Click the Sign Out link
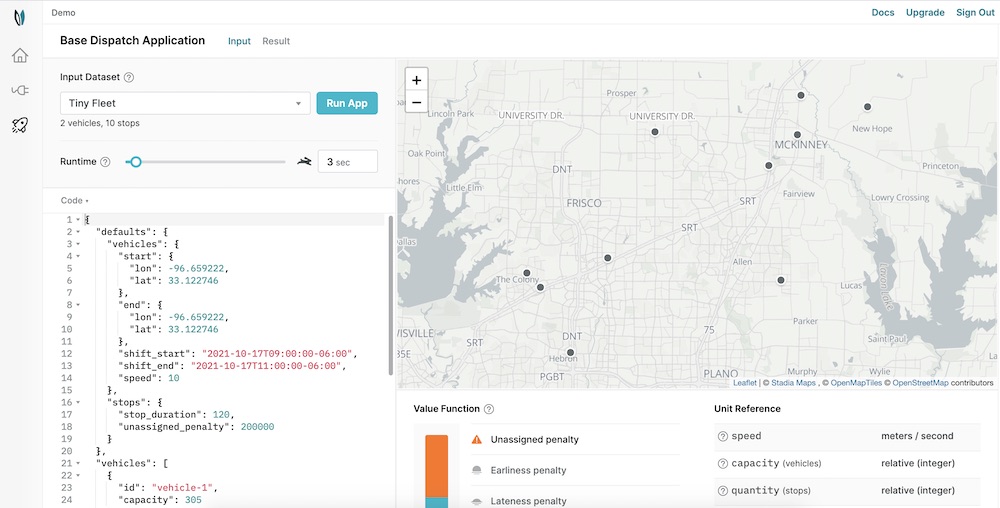The height and width of the screenshot is (508, 1000). pos(975,13)
